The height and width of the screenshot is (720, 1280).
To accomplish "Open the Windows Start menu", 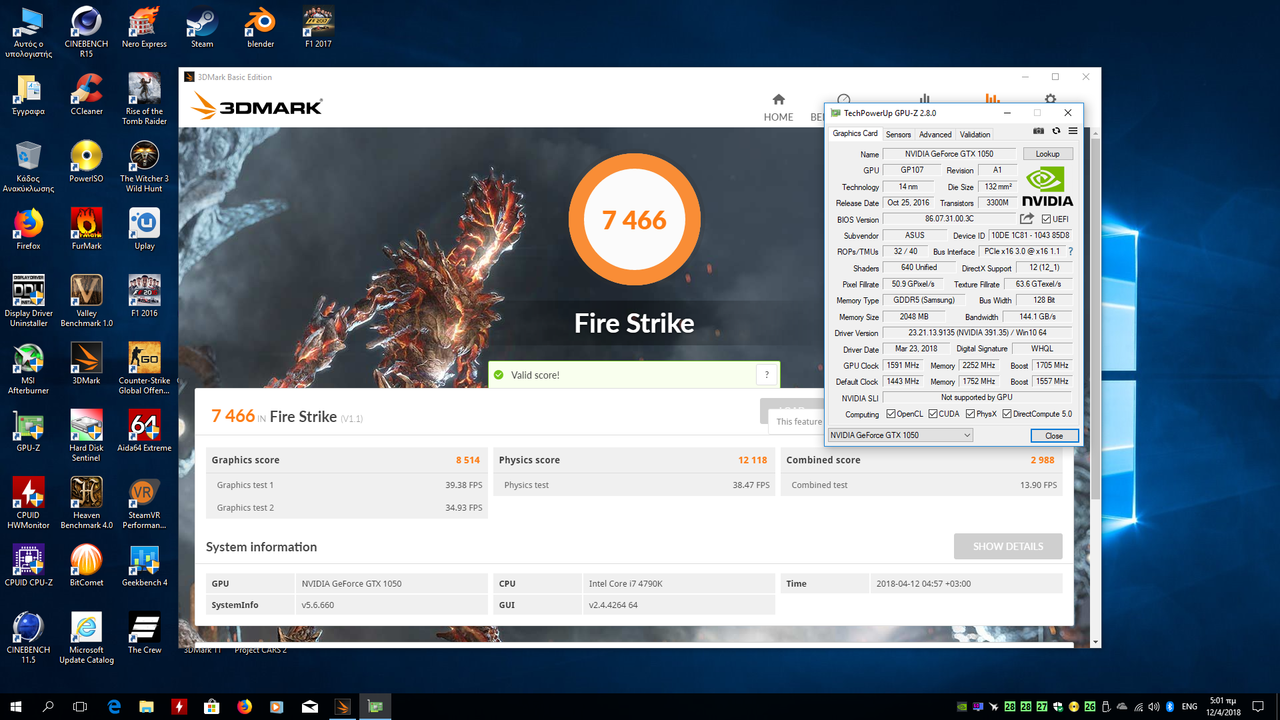I will tap(17, 706).
